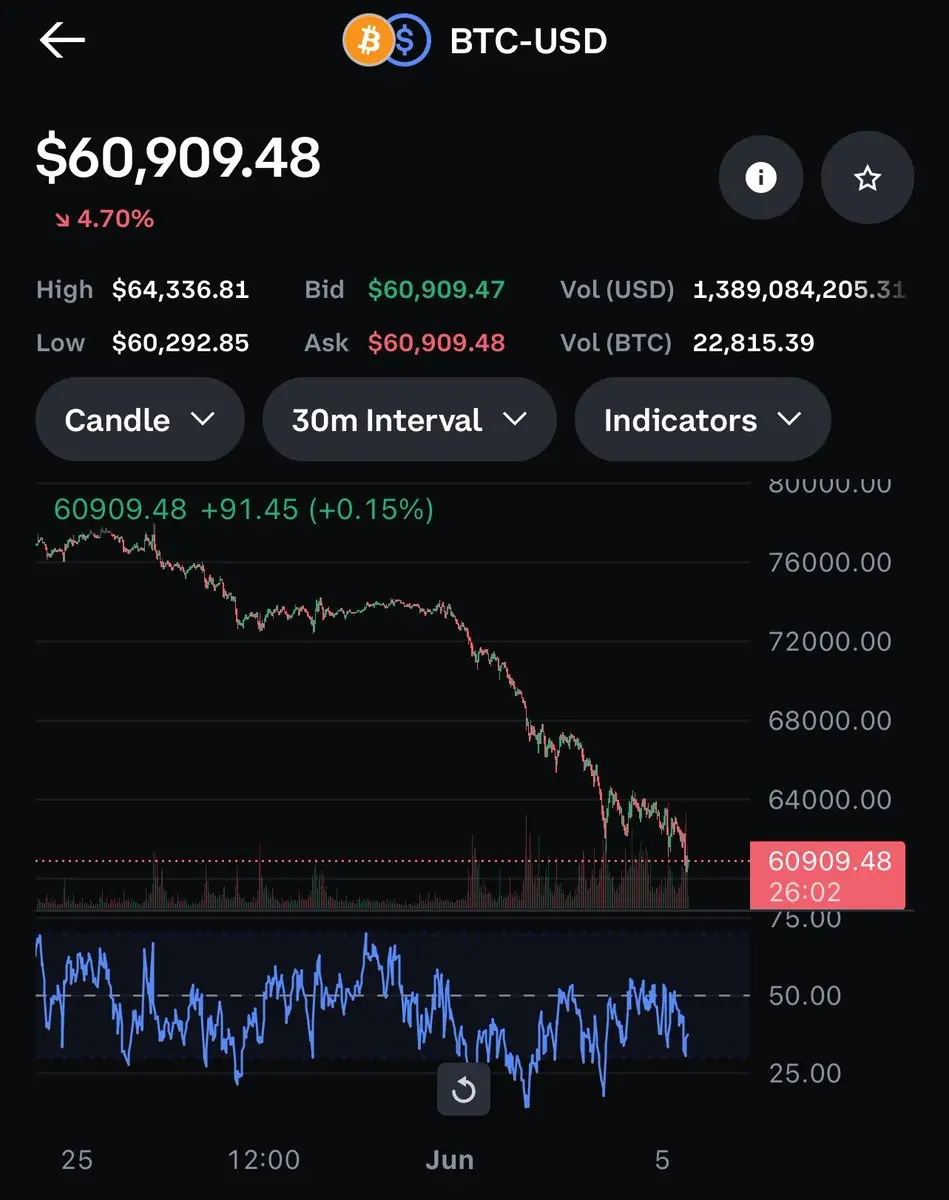Select the red Ask price $60,909.48
The height and width of the screenshot is (1200, 949).
[436, 343]
